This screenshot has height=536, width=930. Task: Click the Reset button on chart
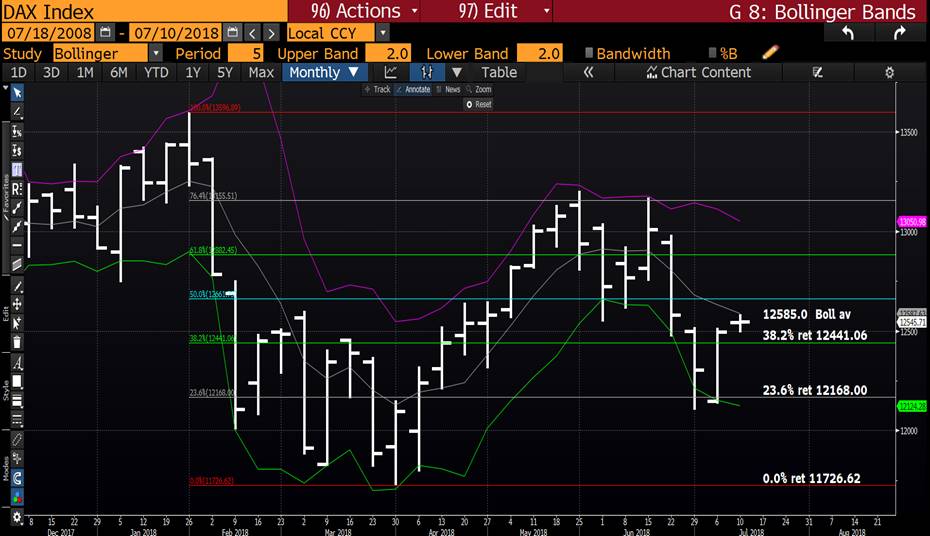coord(479,104)
